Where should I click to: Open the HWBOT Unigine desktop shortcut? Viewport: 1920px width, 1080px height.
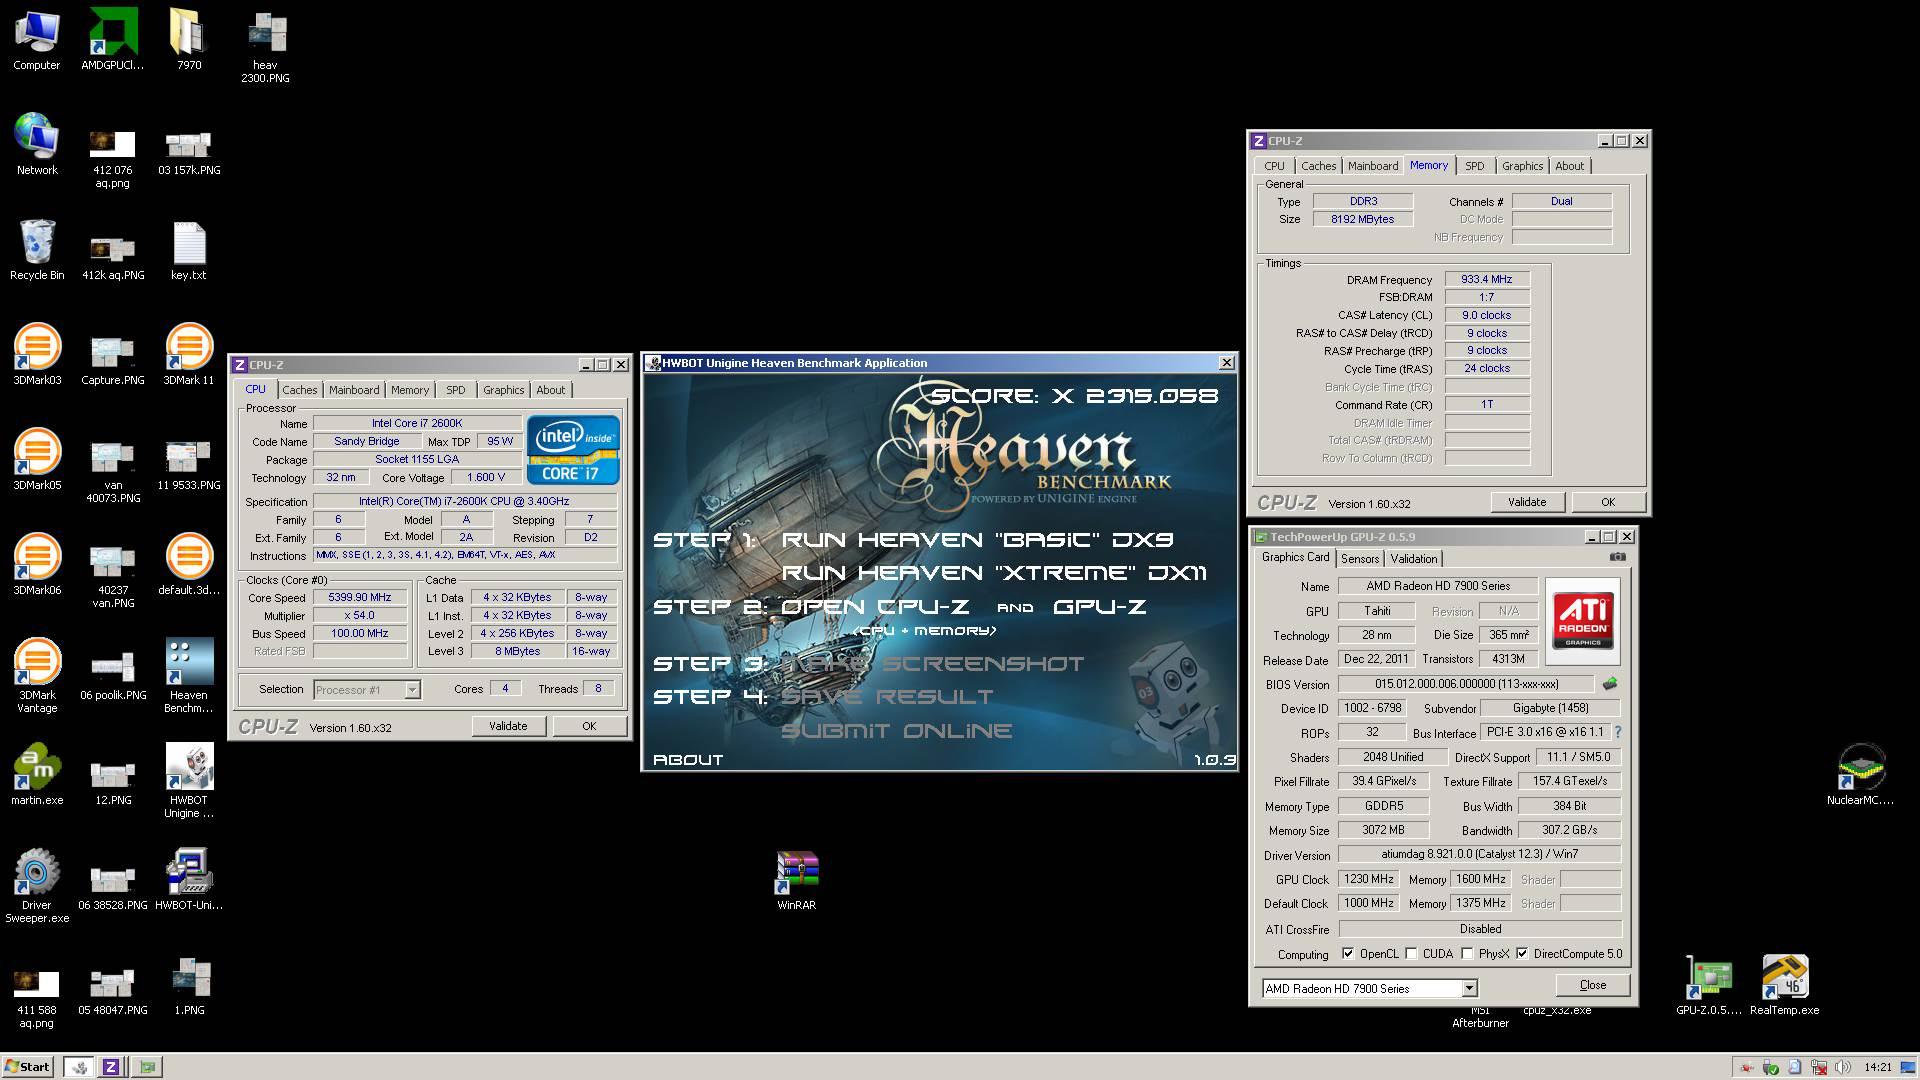[x=189, y=781]
